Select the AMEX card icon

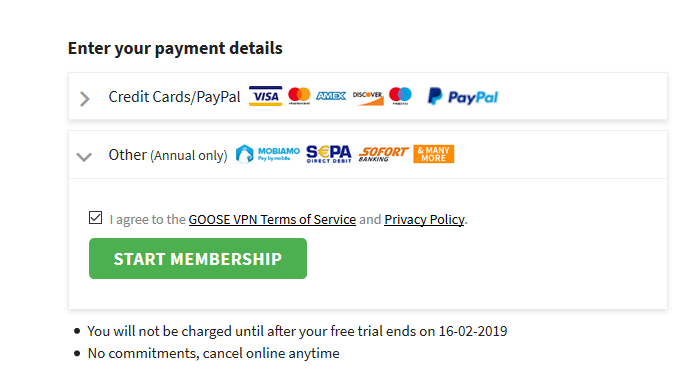click(x=331, y=96)
